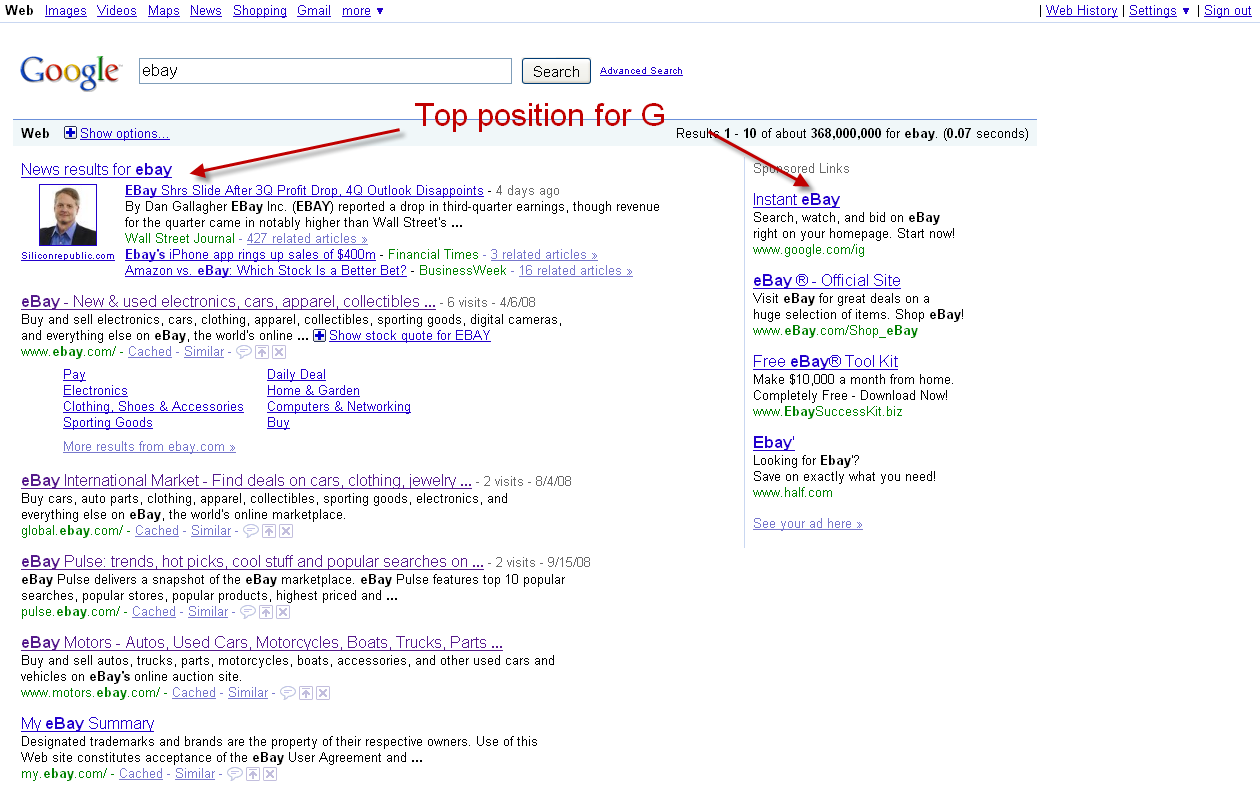Open 'EBay Shrs Slide After 3Q Profit Drop' article
Viewport: 1260px width, 786px height.
click(x=304, y=191)
